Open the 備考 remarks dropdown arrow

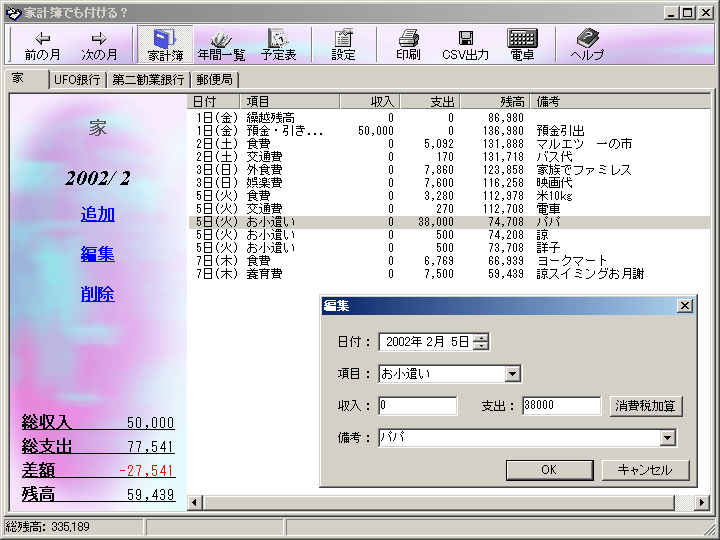tap(668, 438)
